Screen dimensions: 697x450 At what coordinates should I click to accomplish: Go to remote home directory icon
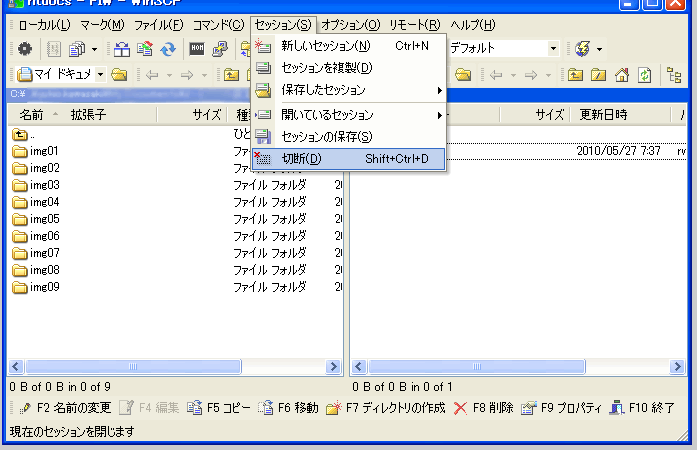tap(622, 75)
